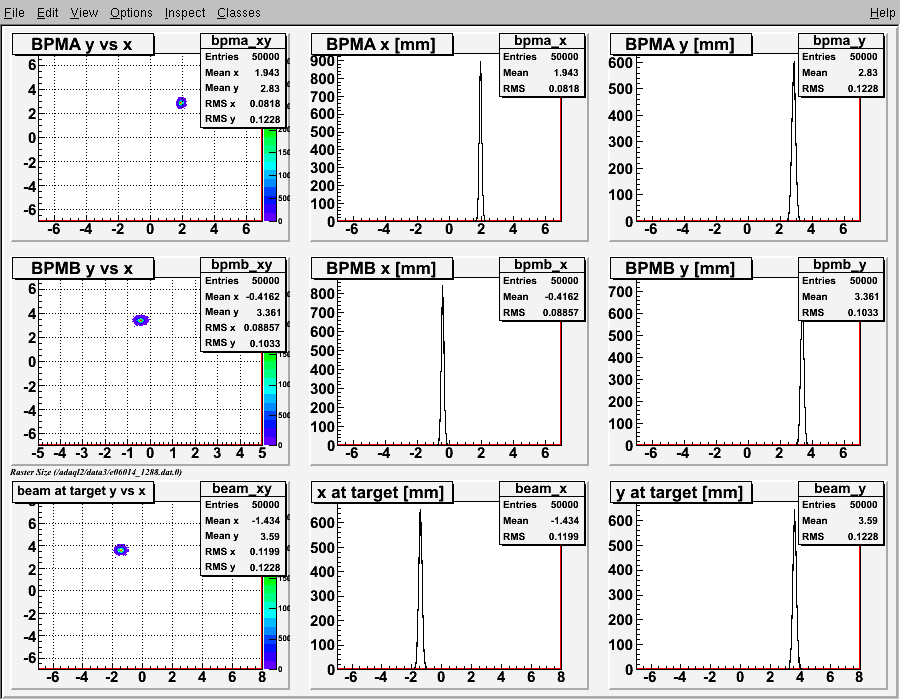This screenshot has height=700, width=900.
Task: Click 'Mean y 3.59' in beam_xy stats
Action: pos(242,535)
